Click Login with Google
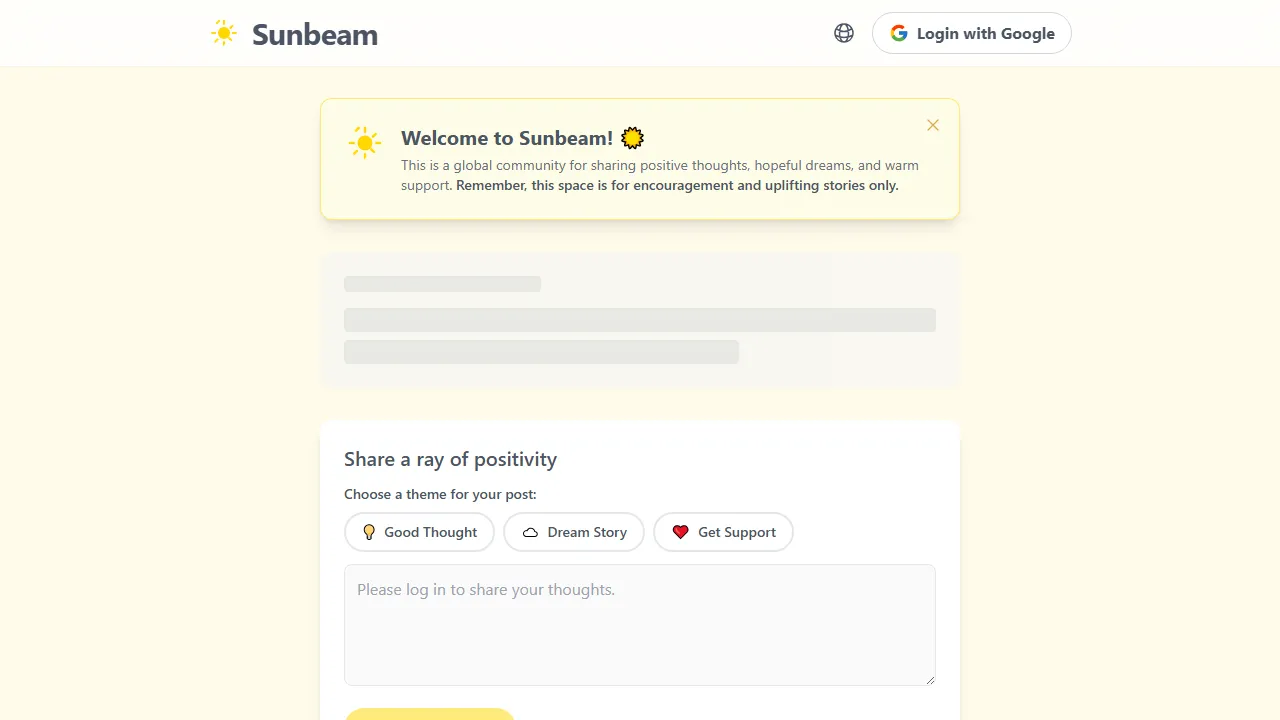Viewport: 1280px width, 720px height. pyautogui.click(x=971, y=33)
